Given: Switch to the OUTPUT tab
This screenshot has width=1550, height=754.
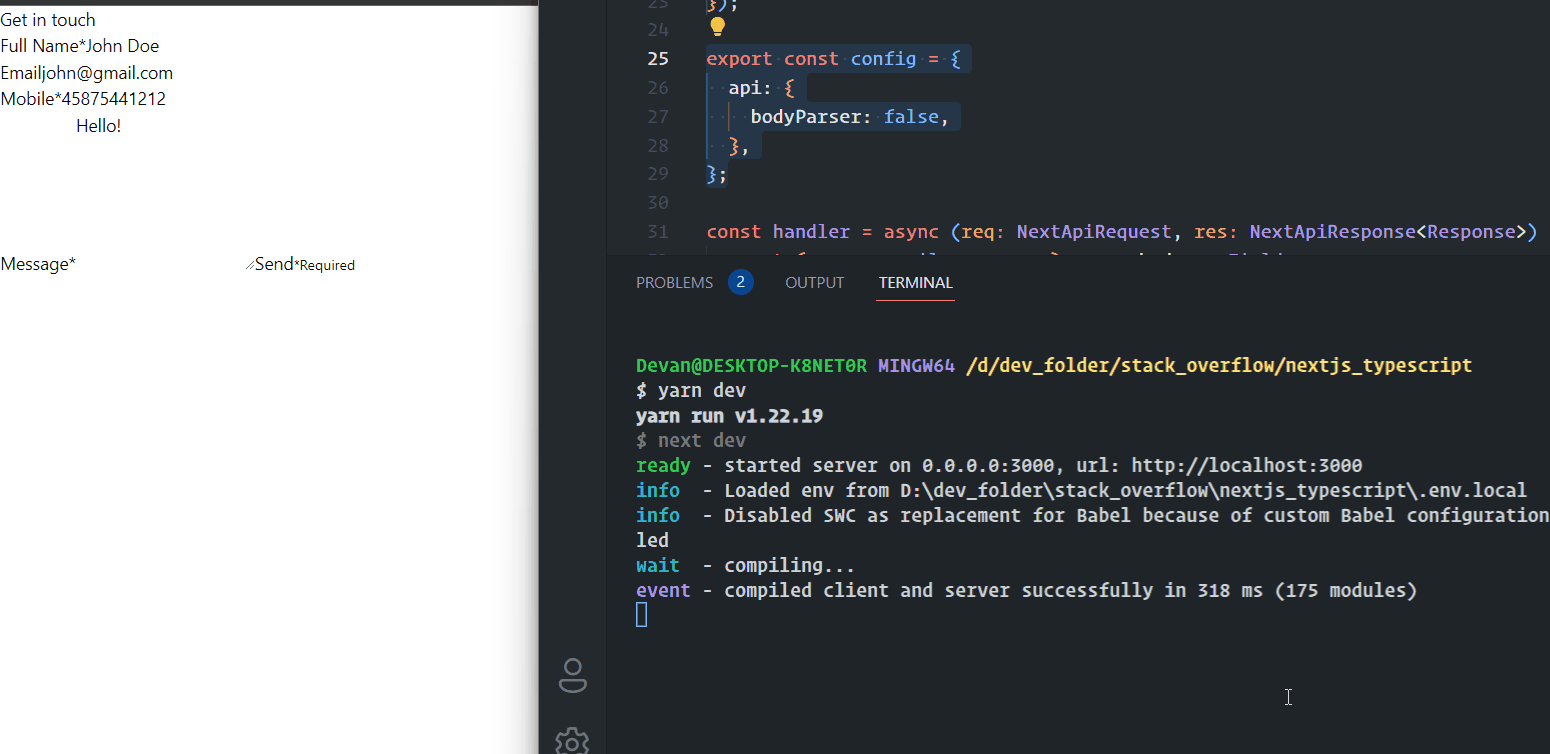Looking at the screenshot, I should click(814, 282).
